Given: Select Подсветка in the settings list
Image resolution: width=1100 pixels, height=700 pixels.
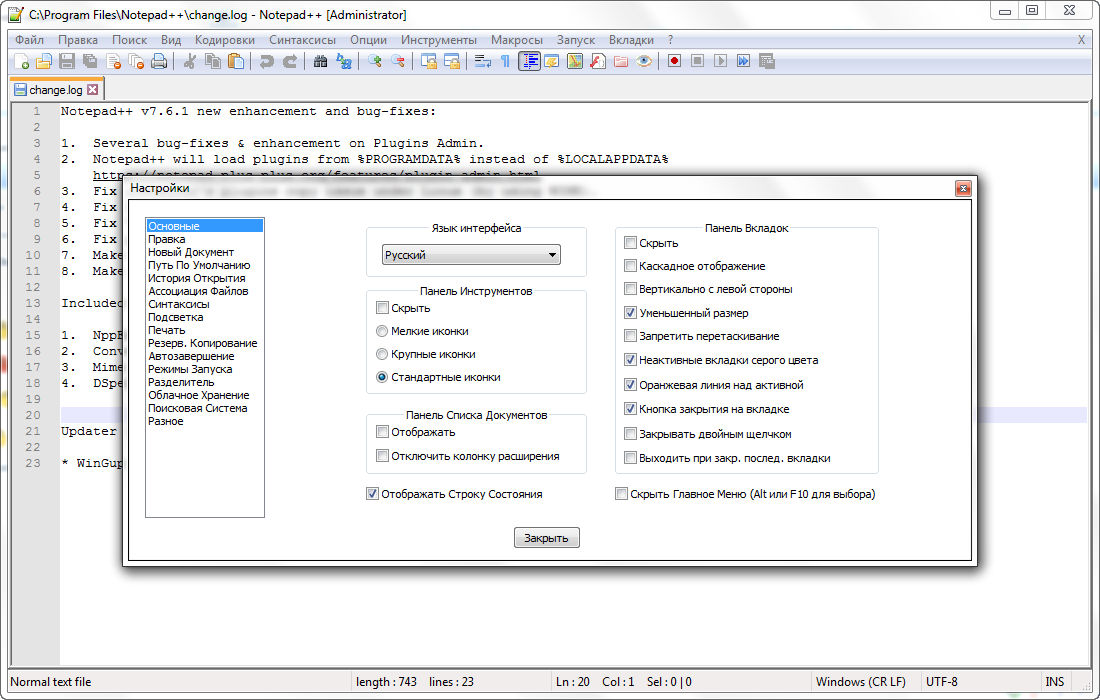Looking at the screenshot, I should 175,317.
